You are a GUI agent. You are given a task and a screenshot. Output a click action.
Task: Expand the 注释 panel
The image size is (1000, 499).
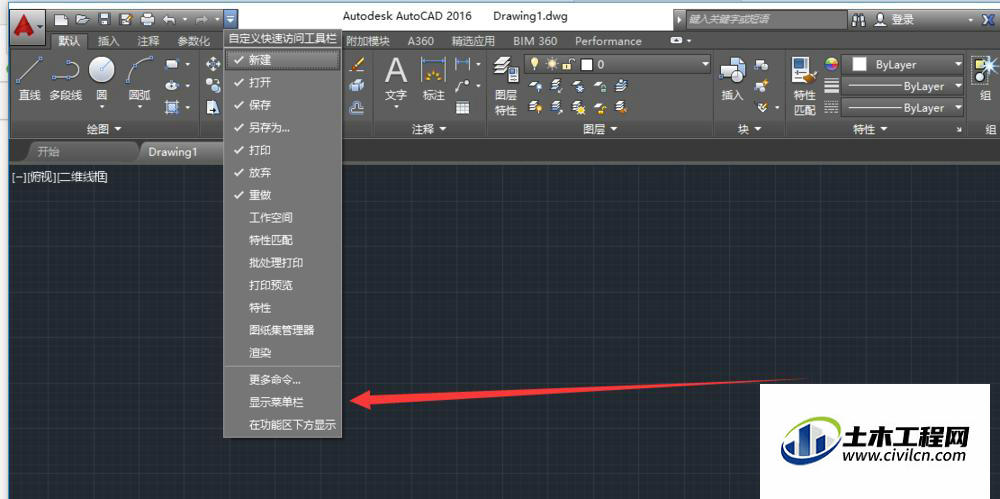[x=429, y=129]
